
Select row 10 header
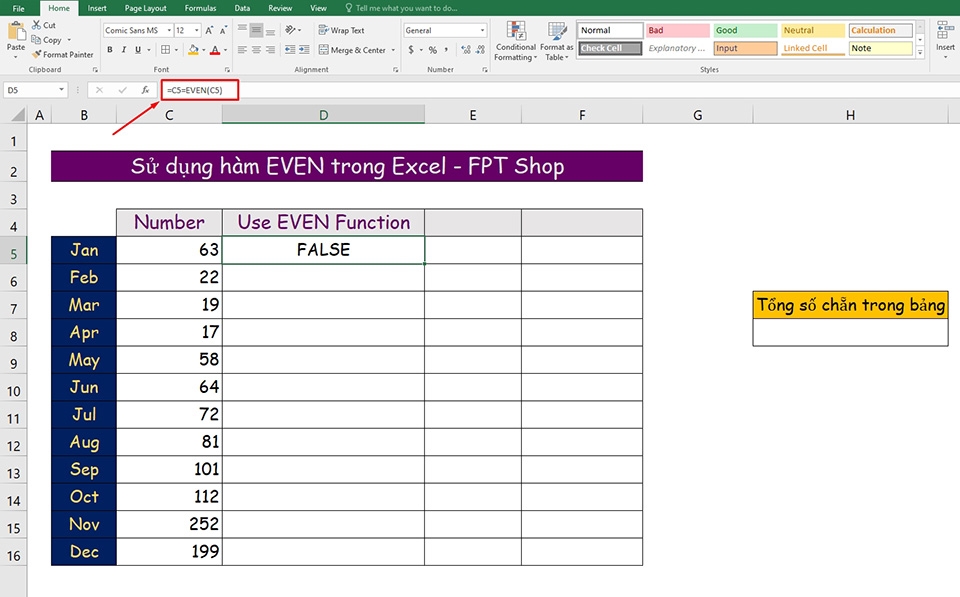click(x=13, y=391)
